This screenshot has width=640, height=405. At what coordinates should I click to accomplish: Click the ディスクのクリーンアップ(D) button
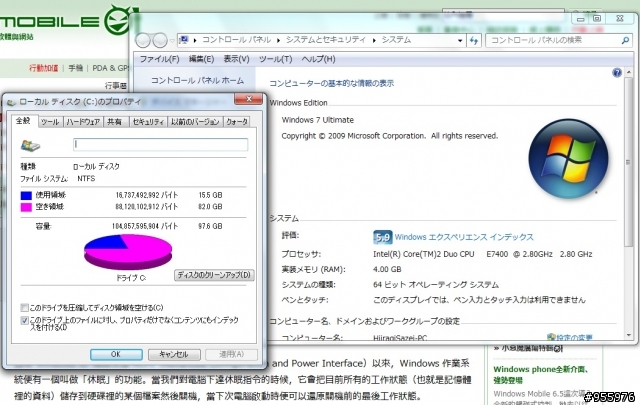(214, 275)
